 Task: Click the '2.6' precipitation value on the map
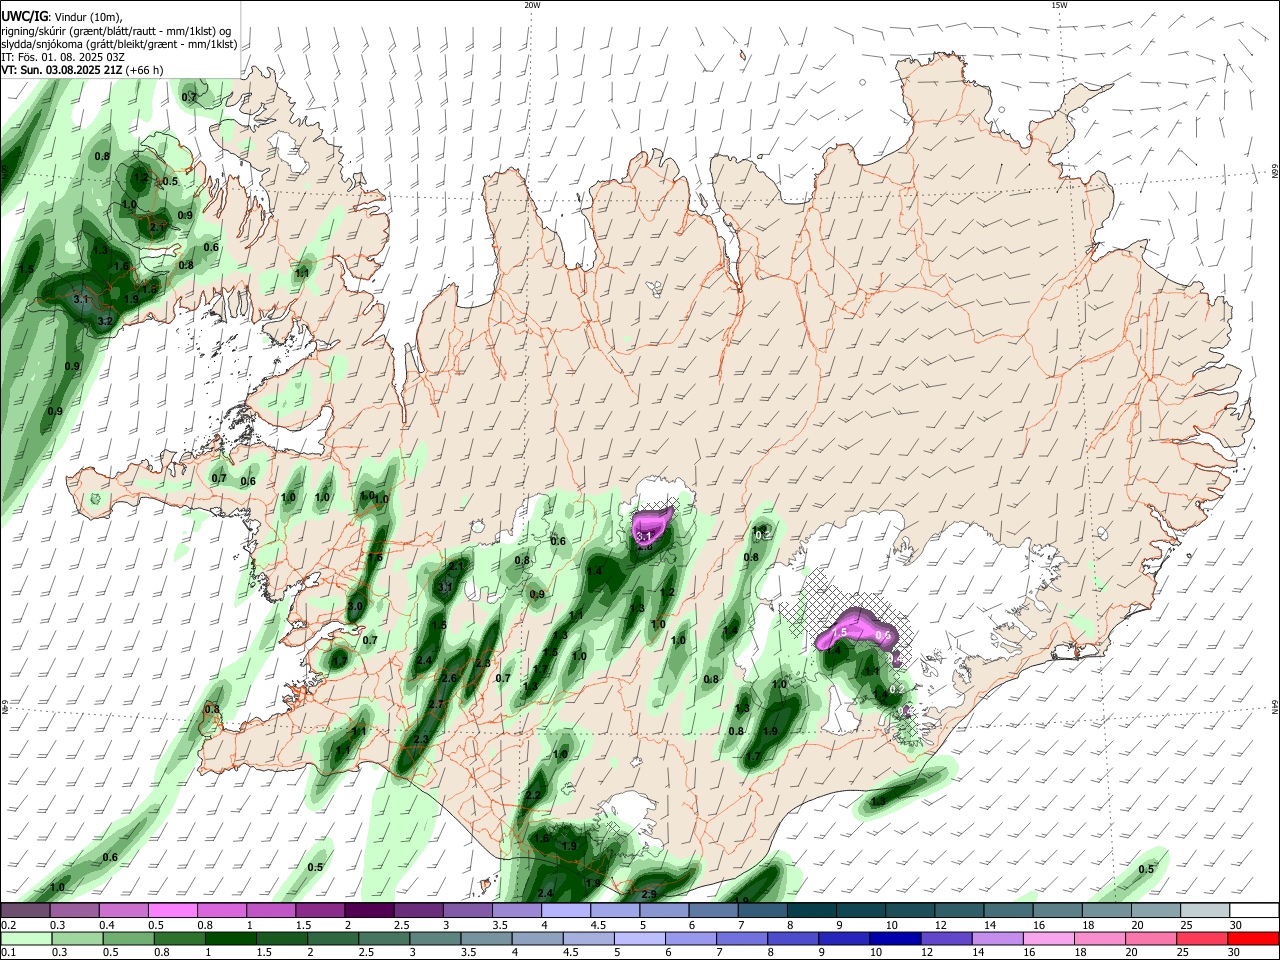[449, 679]
